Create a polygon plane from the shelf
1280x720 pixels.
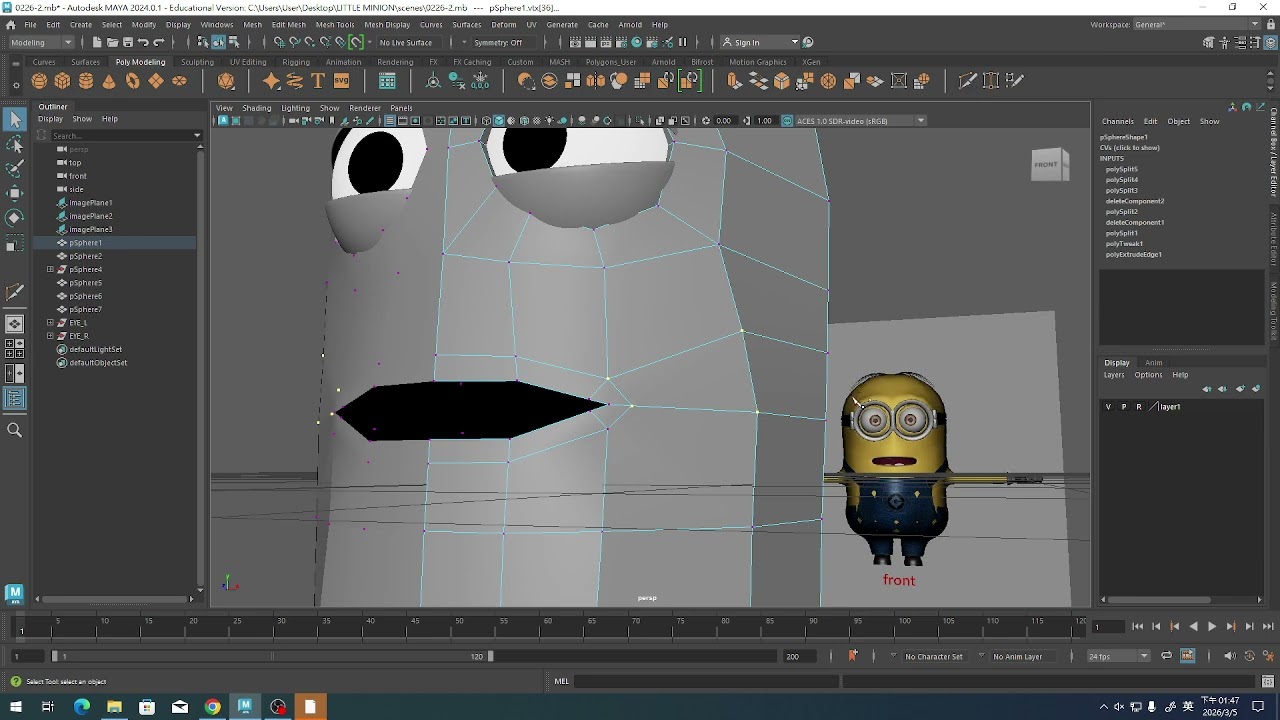point(156,81)
